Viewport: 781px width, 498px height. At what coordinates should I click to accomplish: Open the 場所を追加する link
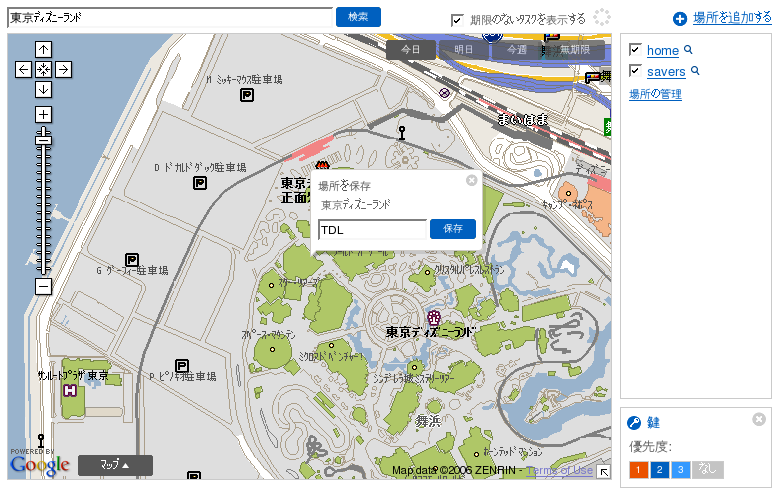tap(732, 18)
